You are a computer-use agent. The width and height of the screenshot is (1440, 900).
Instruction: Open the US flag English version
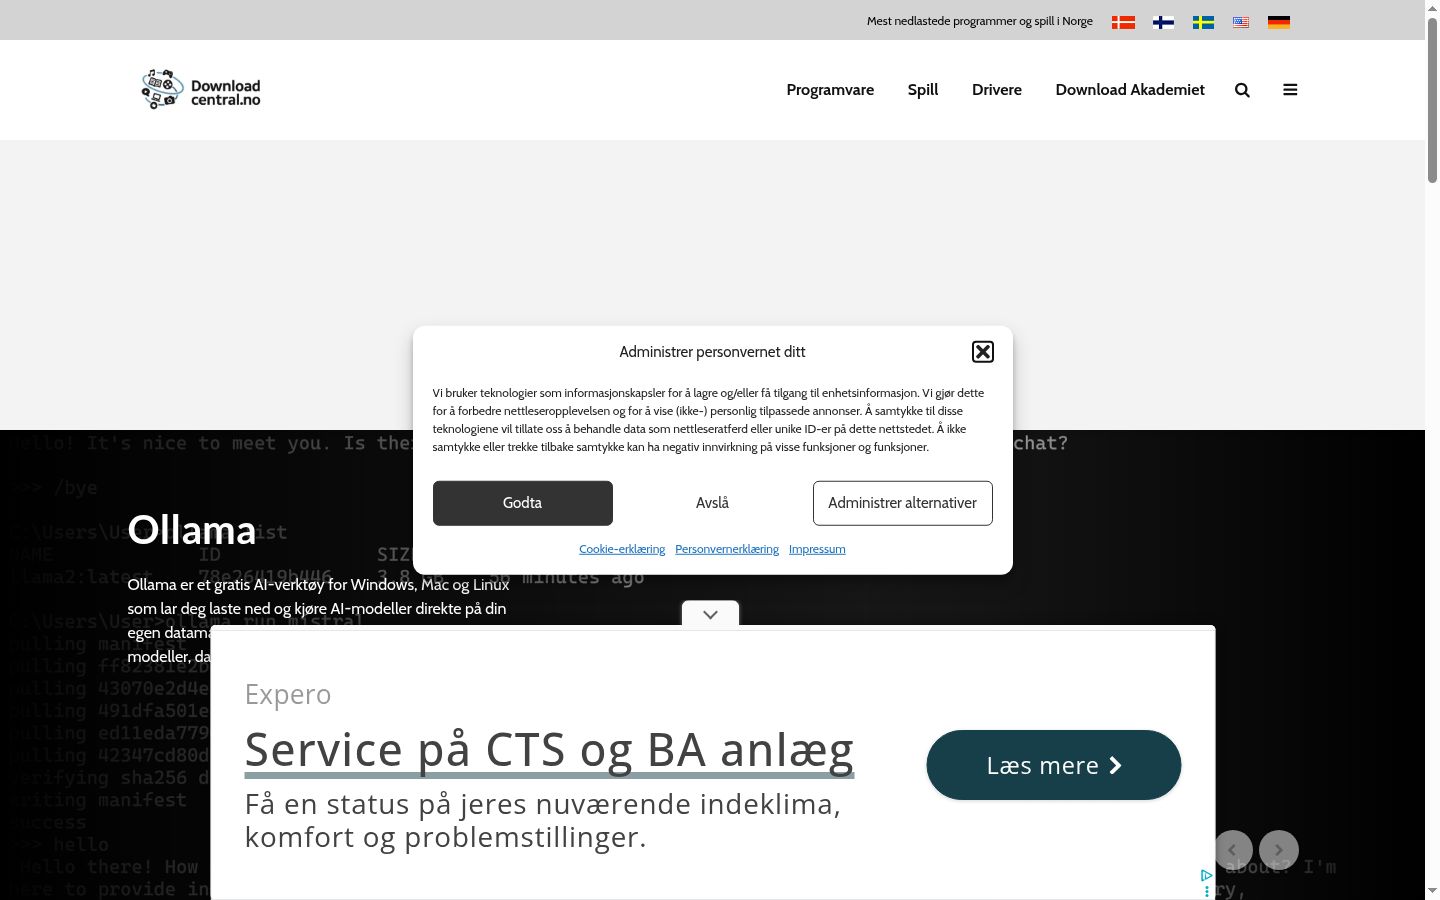(1241, 22)
